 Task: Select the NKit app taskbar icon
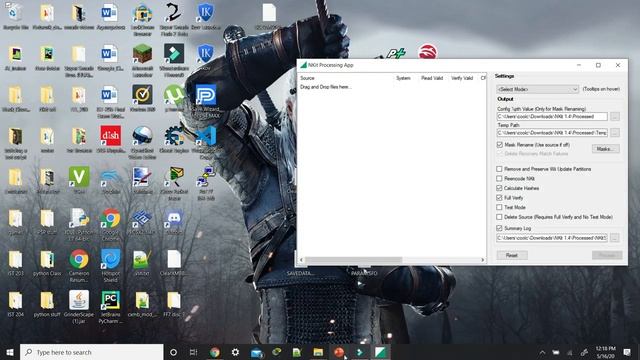[380, 352]
